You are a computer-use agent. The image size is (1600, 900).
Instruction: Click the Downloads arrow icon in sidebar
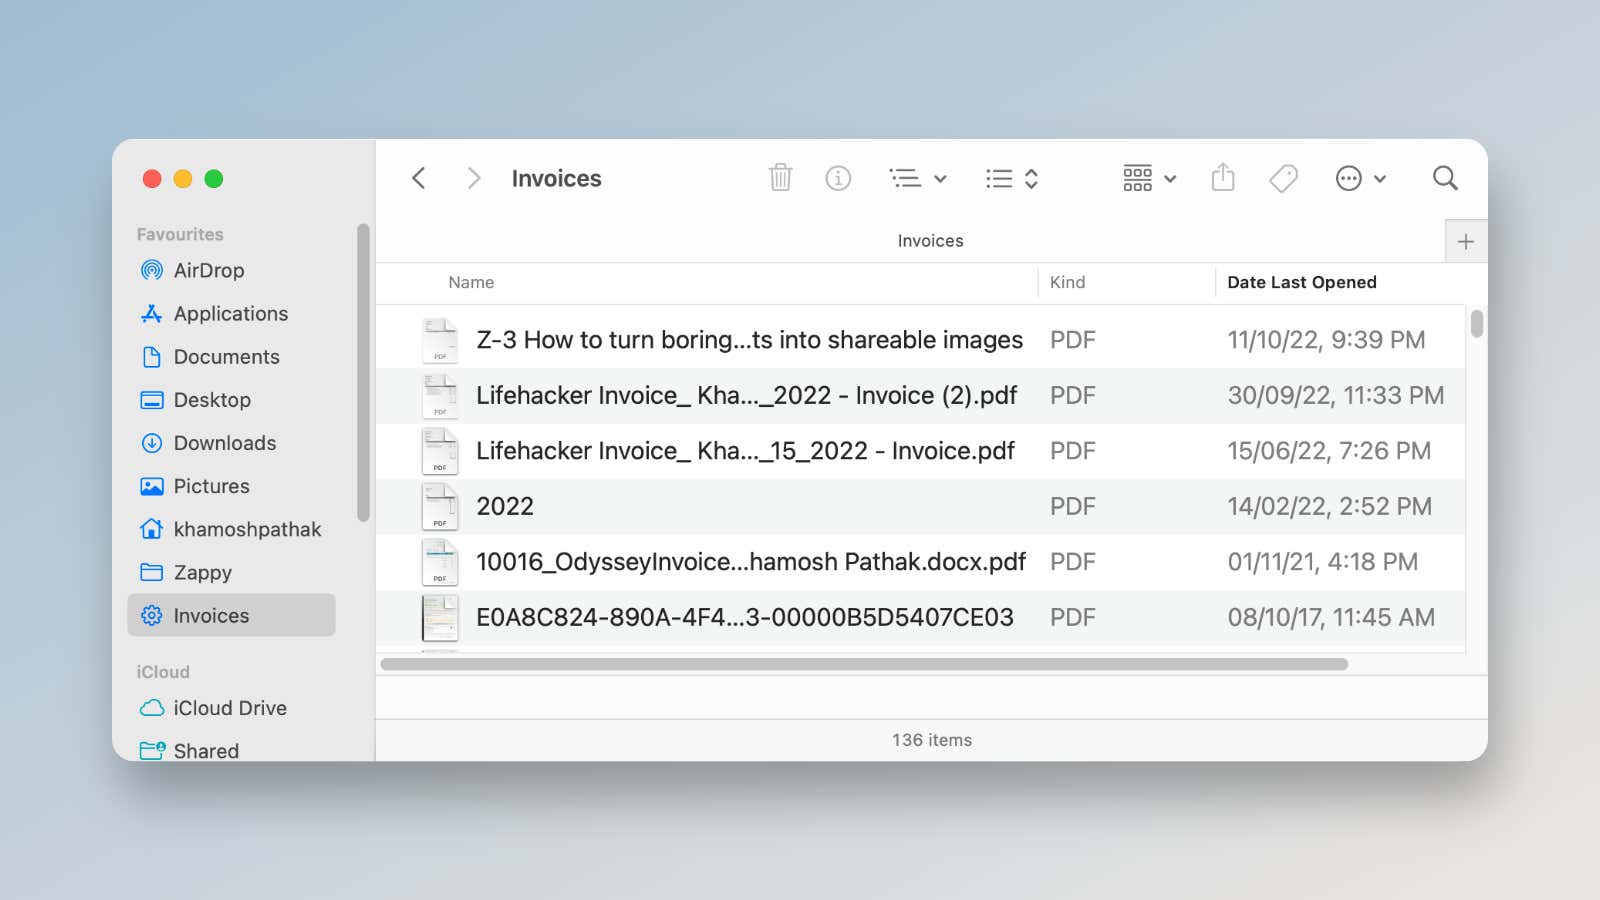tap(152, 442)
